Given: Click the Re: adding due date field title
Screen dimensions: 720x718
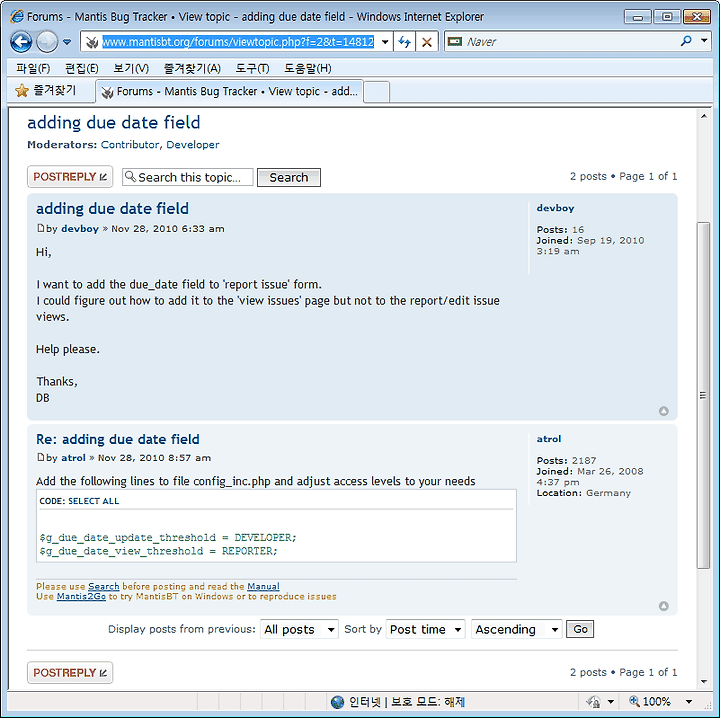Looking at the screenshot, I should click(x=118, y=439).
